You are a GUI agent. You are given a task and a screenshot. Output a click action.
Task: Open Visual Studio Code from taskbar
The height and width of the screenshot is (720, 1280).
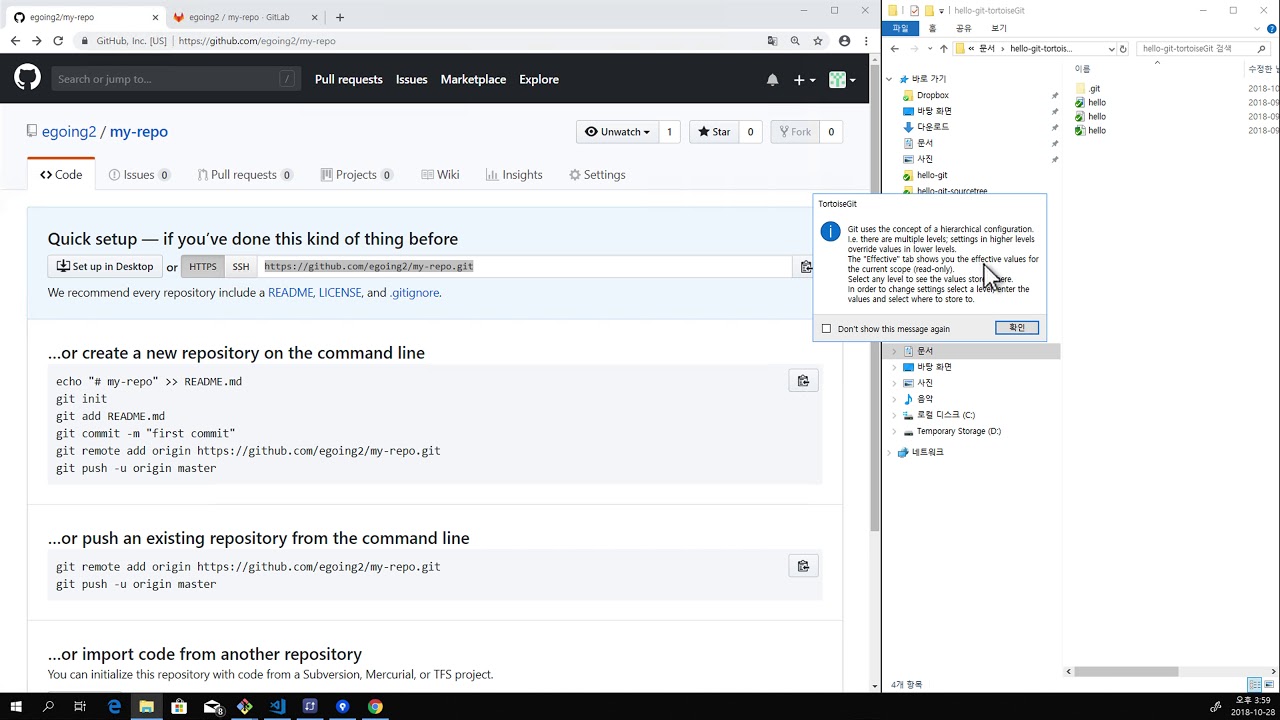pyautogui.click(x=278, y=706)
